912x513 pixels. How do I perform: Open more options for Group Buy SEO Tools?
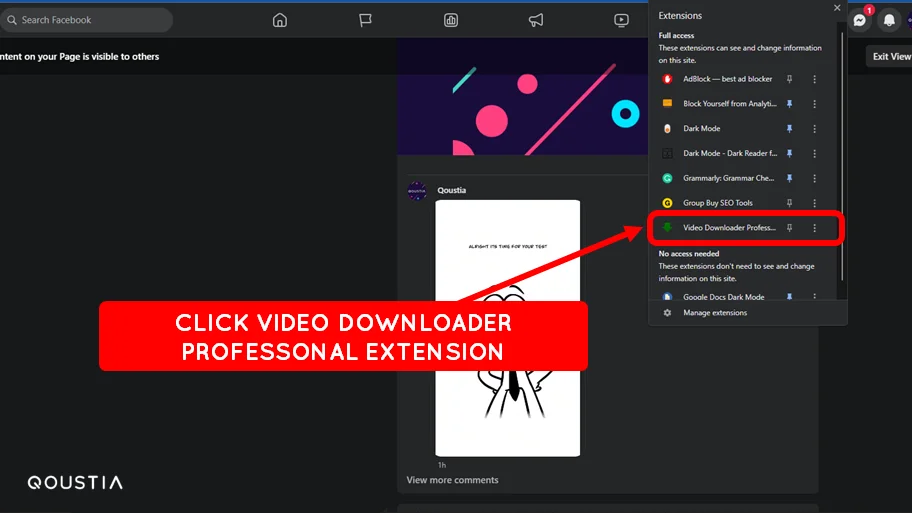(x=814, y=203)
